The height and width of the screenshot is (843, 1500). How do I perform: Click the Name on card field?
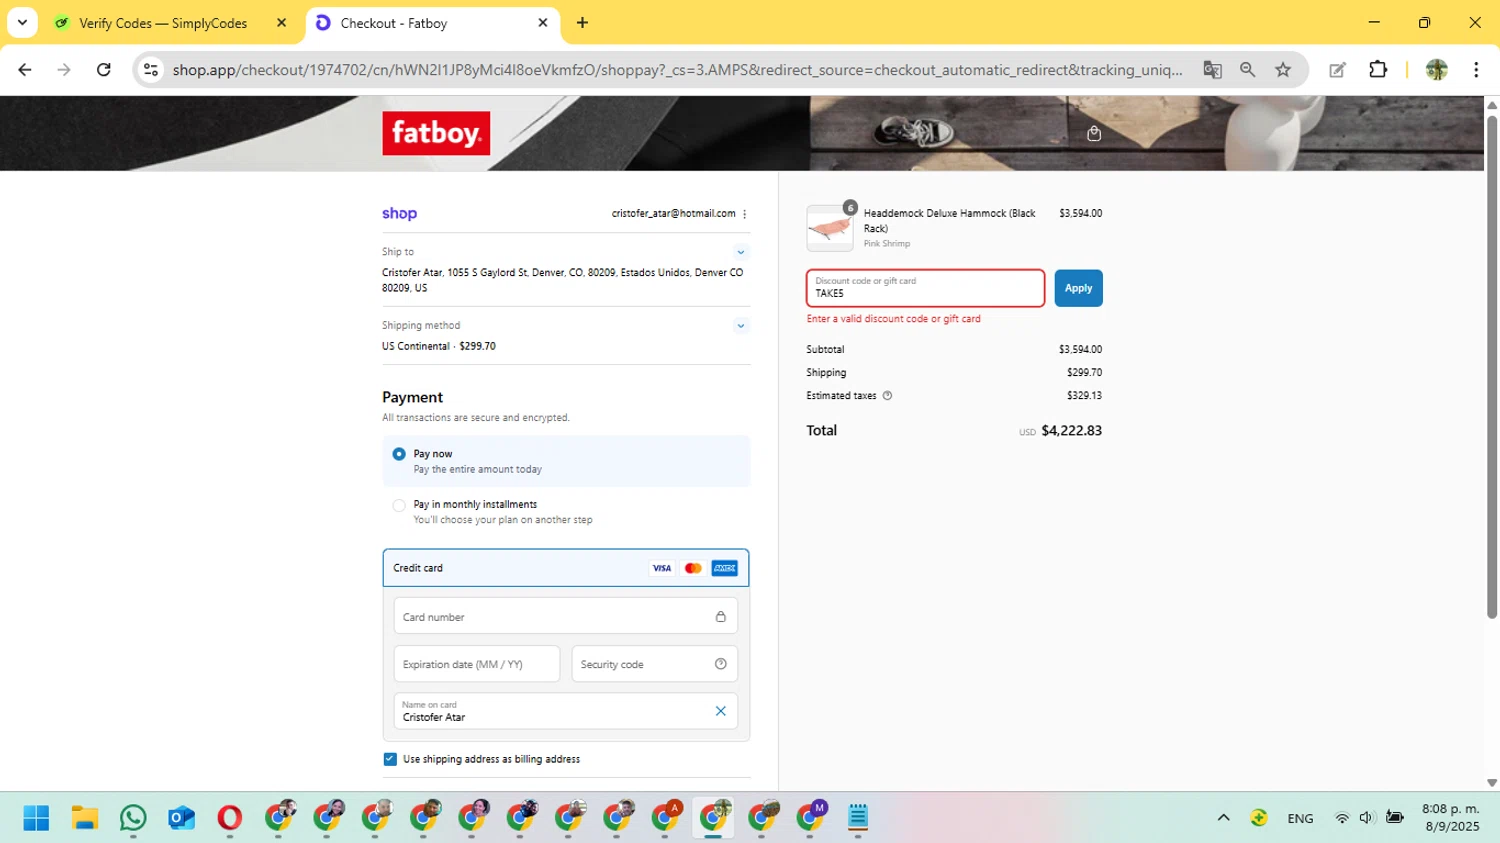pos(566,711)
